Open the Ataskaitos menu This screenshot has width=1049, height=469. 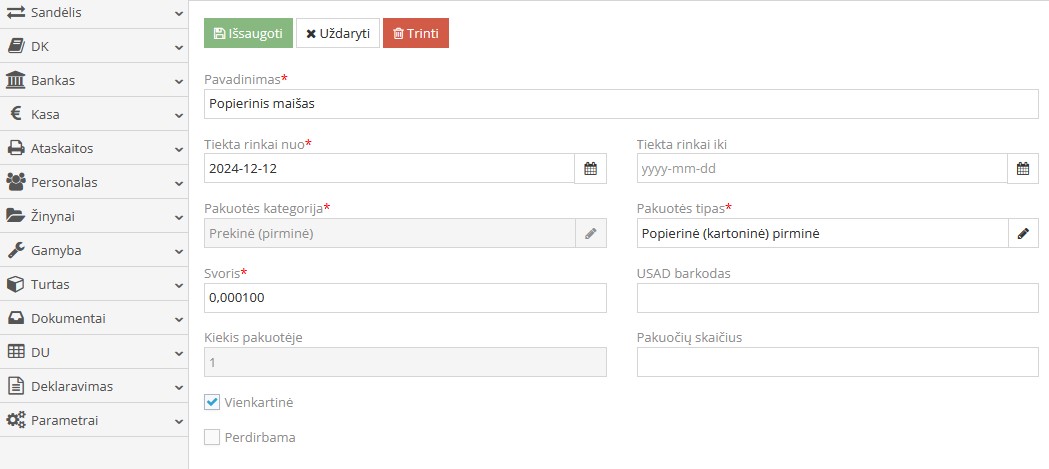(62, 148)
